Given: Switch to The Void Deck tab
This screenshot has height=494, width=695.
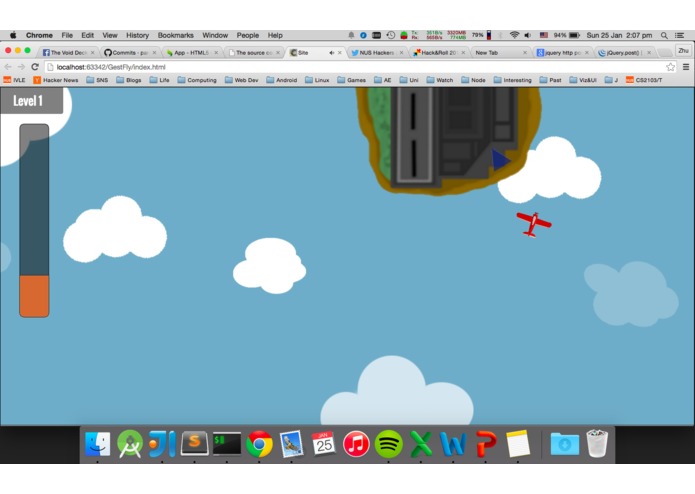Looking at the screenshot, I should (68, 52).
